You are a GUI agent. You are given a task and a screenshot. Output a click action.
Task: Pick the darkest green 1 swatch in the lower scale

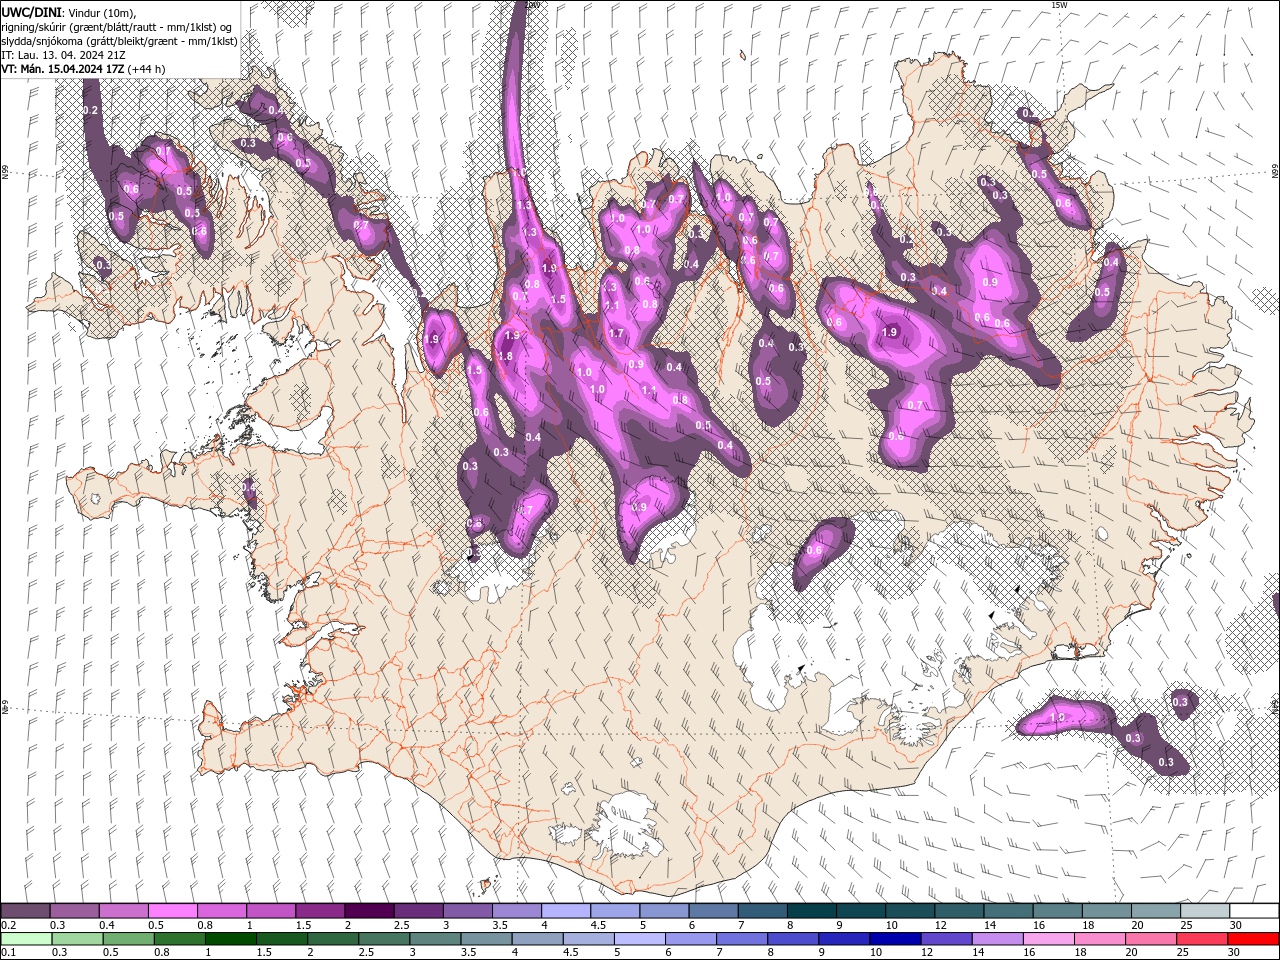(x=230, y=938)
